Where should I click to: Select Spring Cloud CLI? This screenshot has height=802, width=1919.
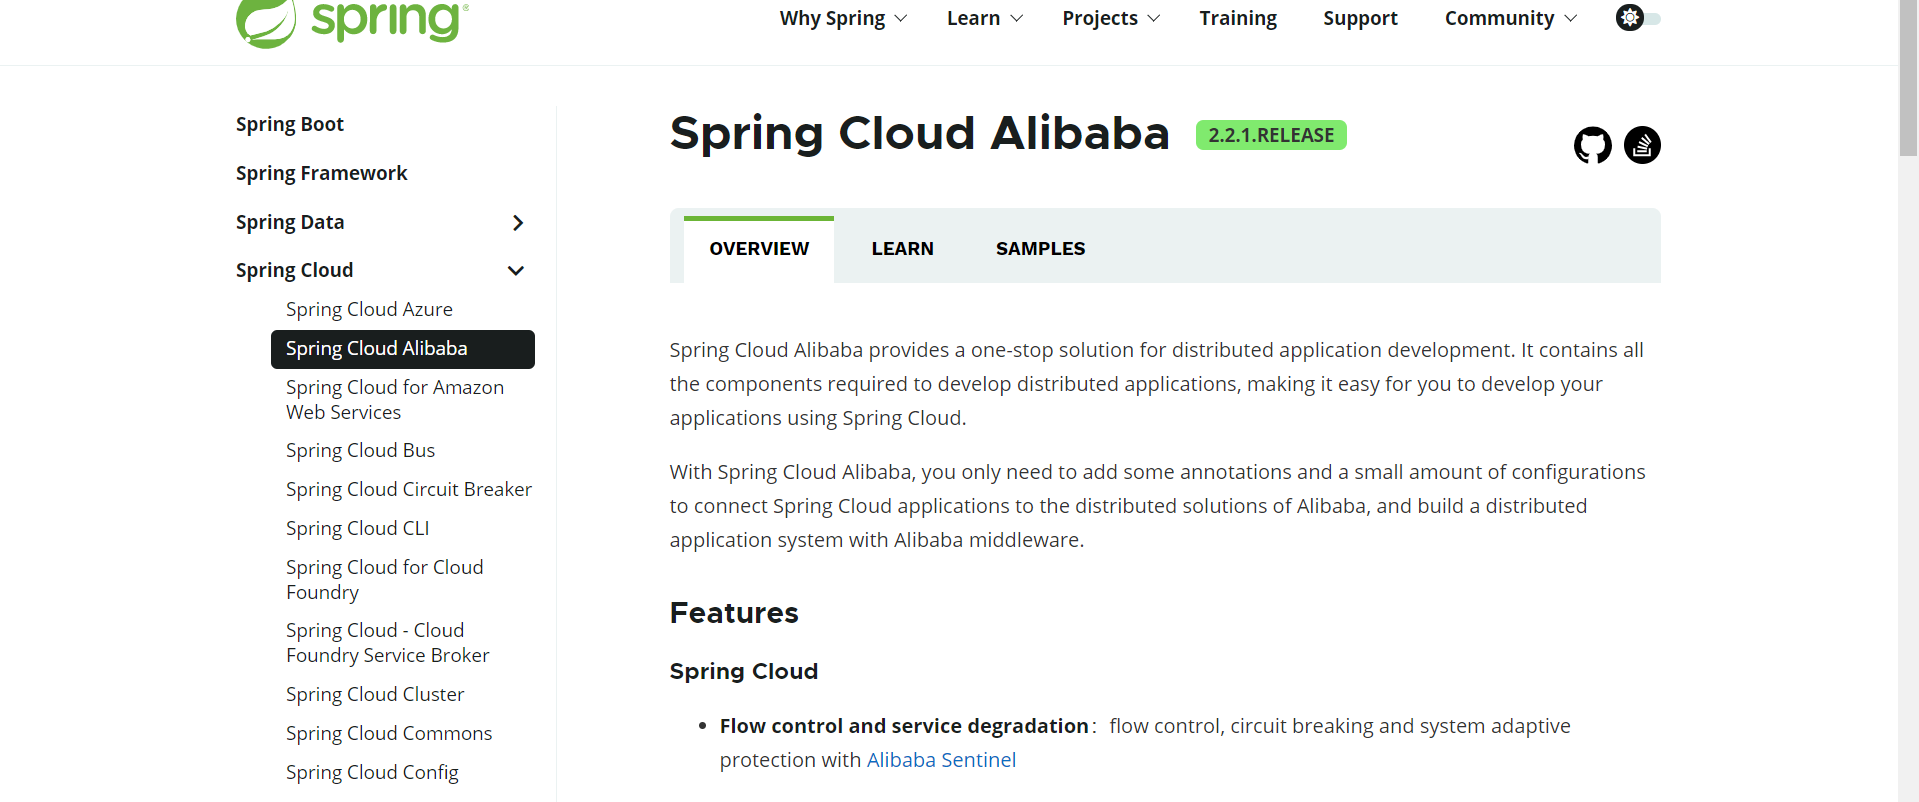[357, 528]
